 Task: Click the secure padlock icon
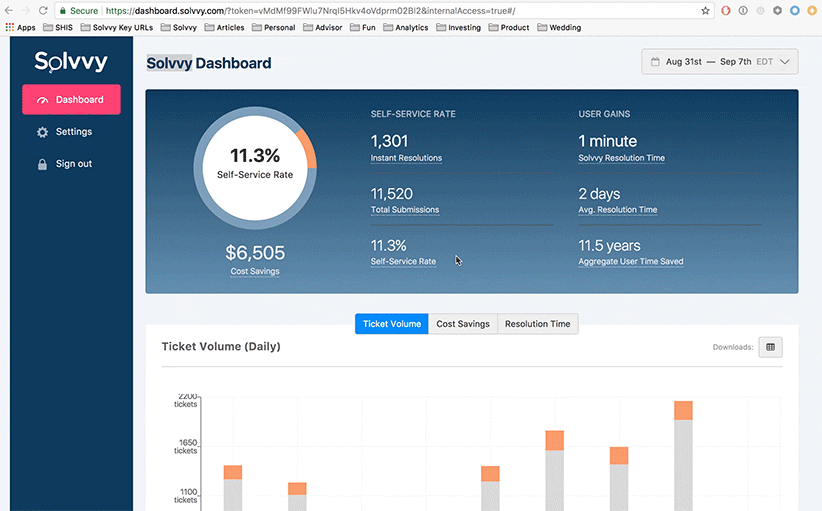62,10
